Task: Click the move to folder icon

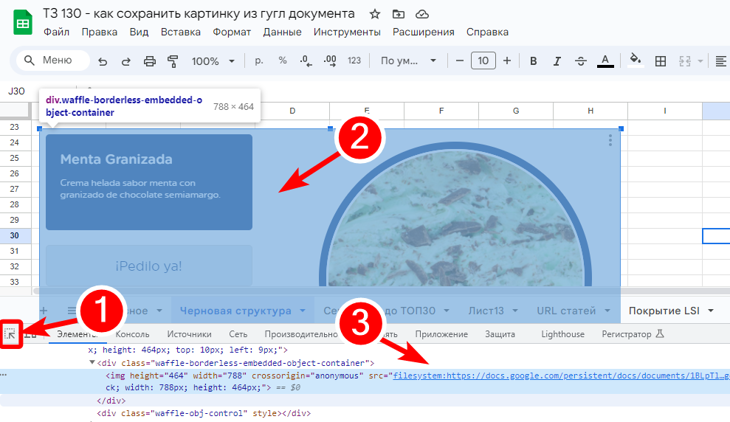Action: 399,14
